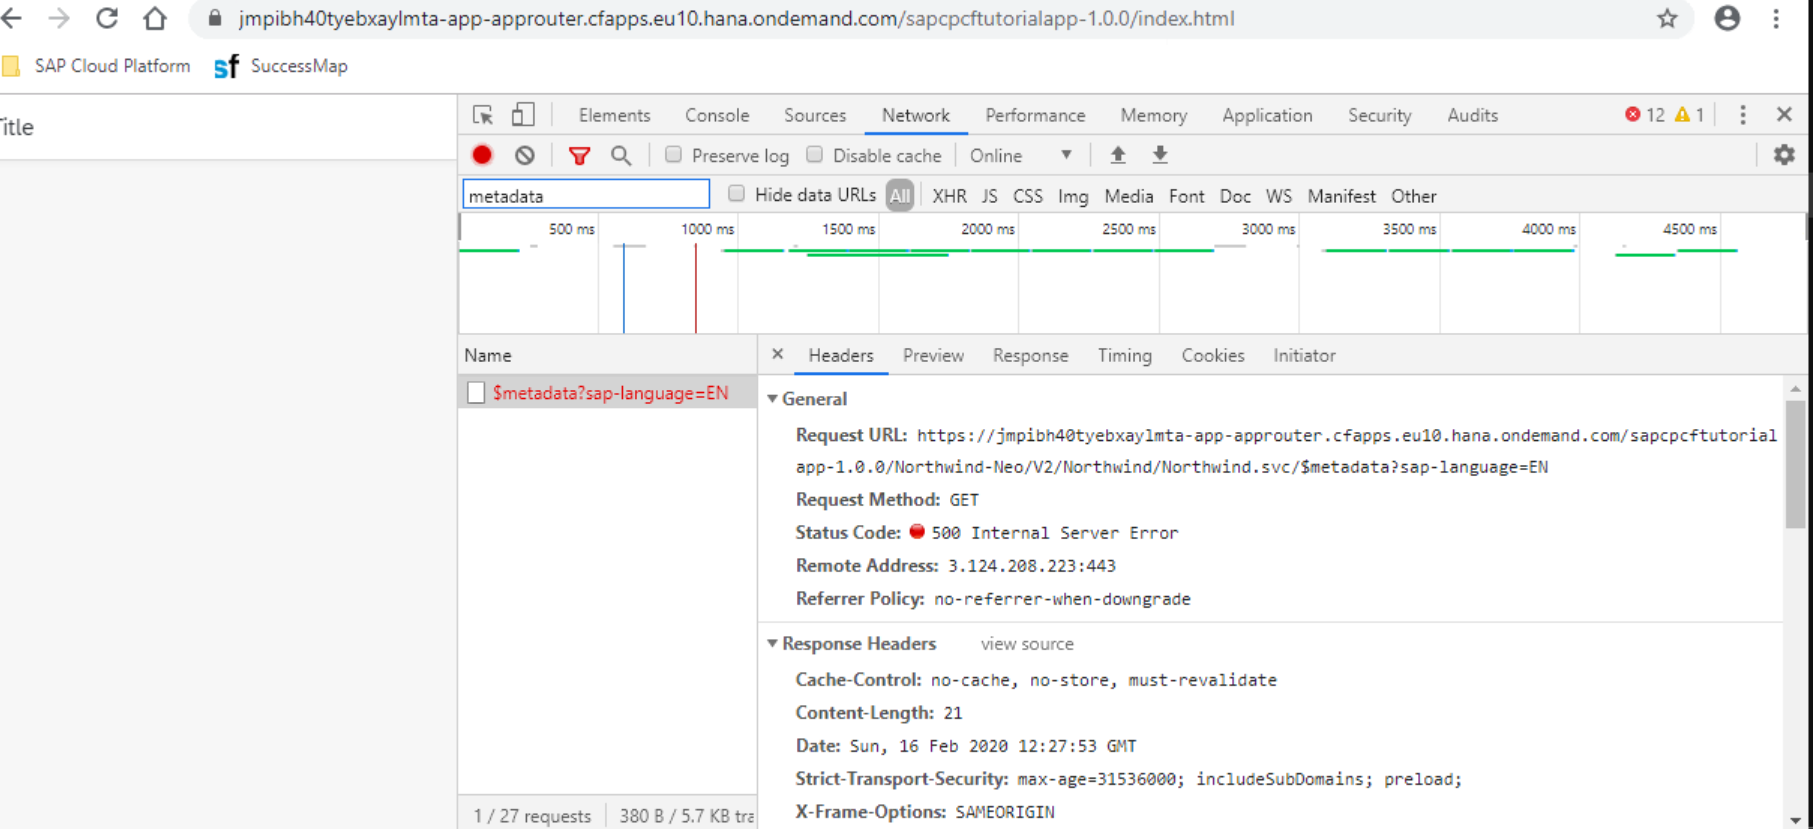
Task: Open the Chrome profile menu
Action: [1727, 18]
